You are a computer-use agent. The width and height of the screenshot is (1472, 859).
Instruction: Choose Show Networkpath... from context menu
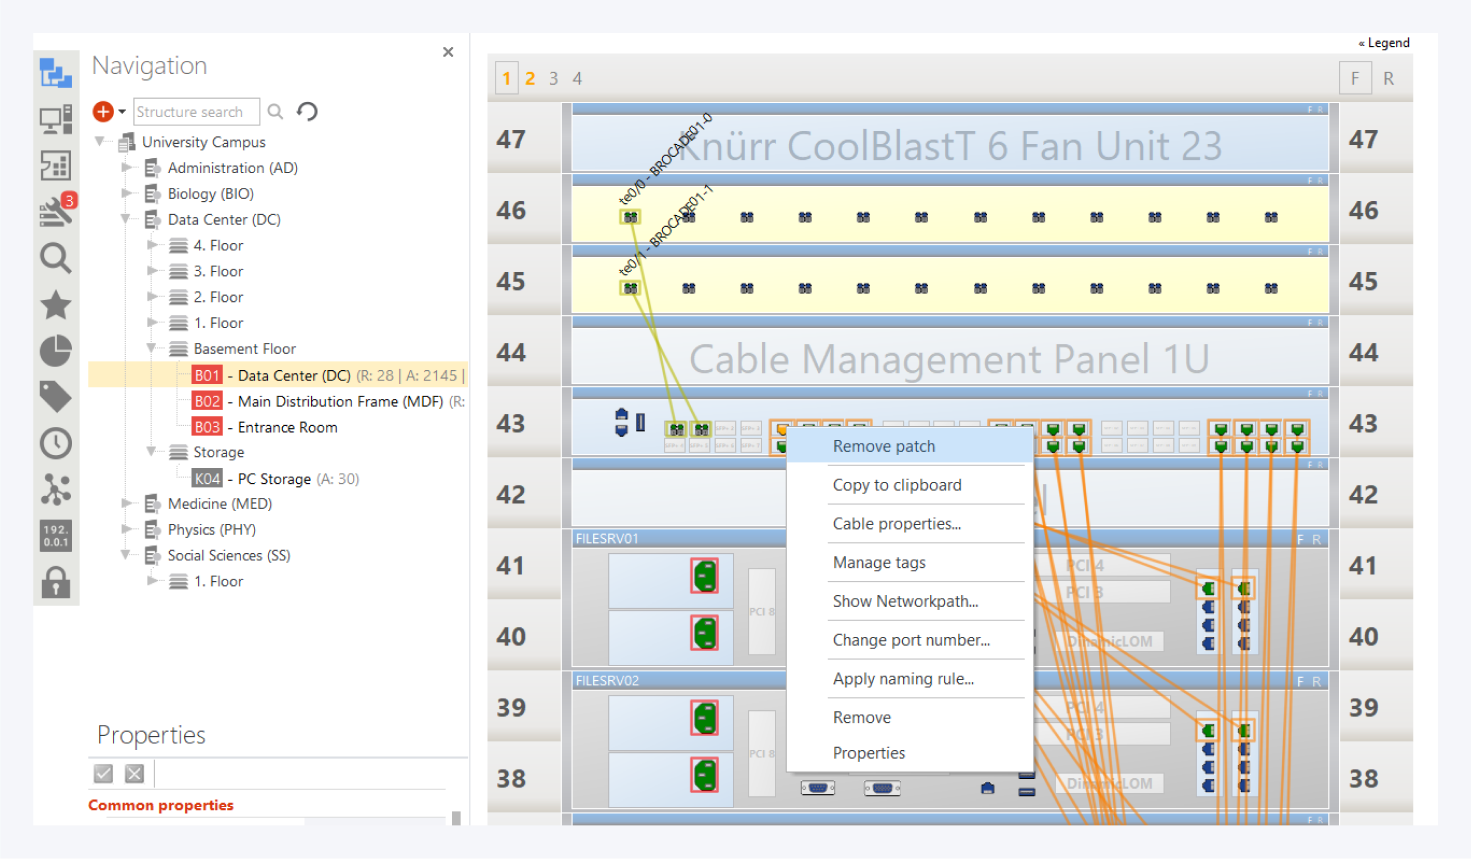(x=905, y=601)
